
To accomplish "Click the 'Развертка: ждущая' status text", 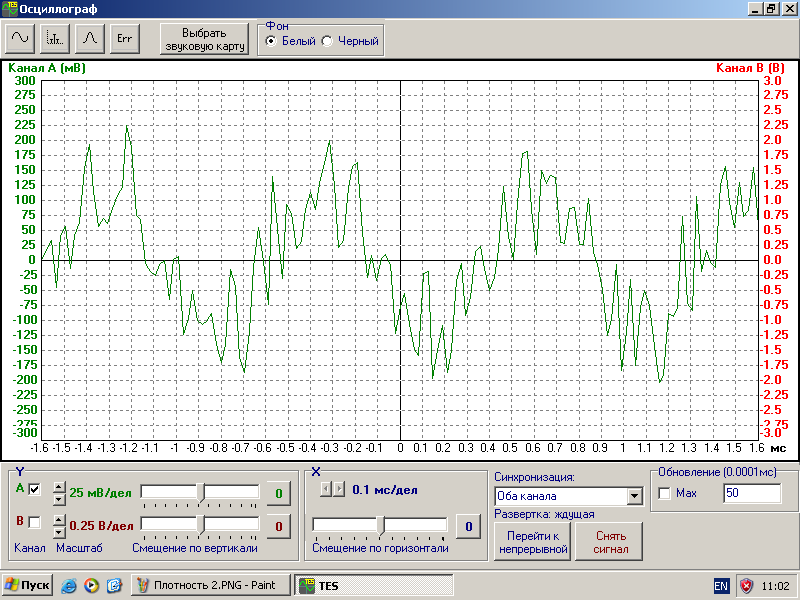I will point(544,514).
